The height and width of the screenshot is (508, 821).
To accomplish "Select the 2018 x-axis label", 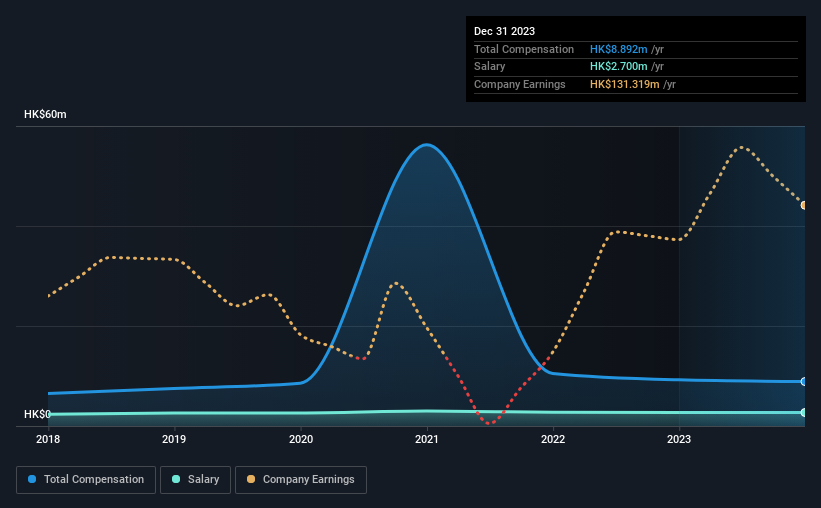I will coord(48,439).
